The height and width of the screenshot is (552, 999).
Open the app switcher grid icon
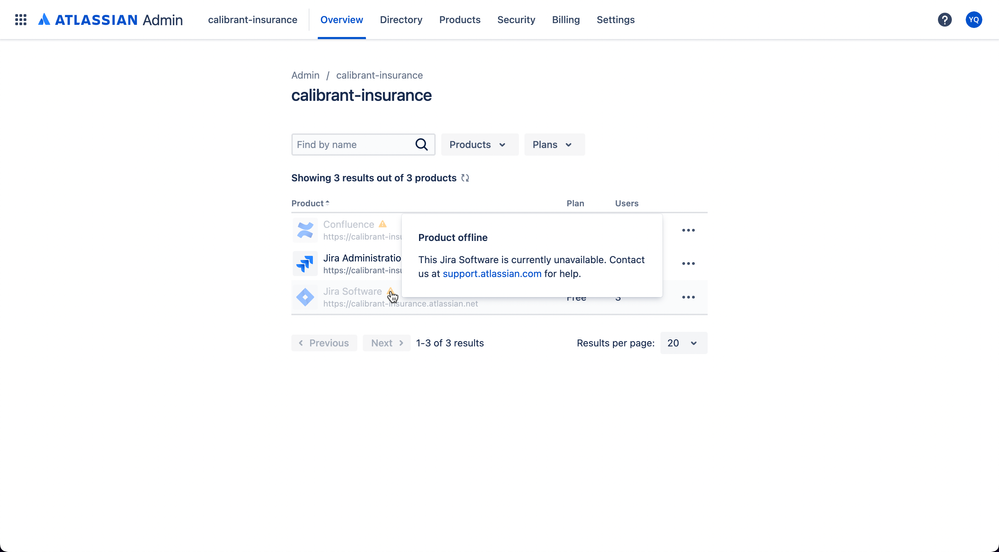pyautogui.click(x=20, y=20)
